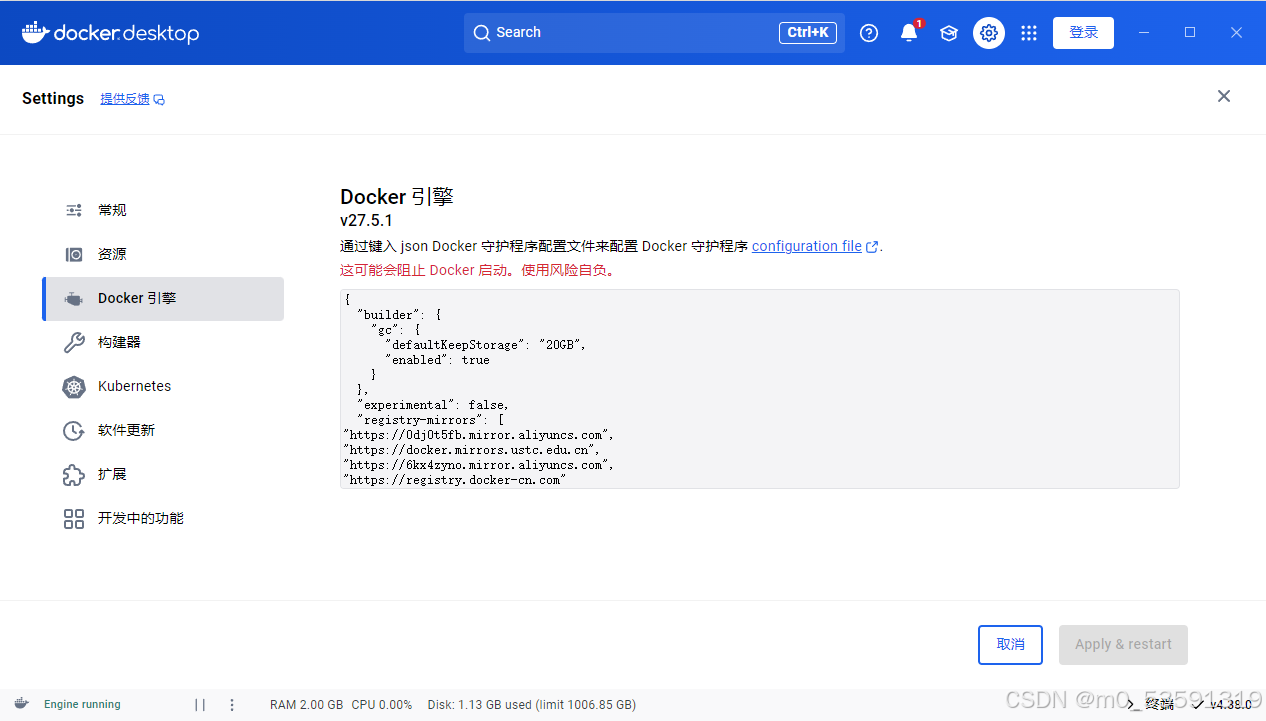Click the whale icon in status bar
This screenshot has width=1266, height=721.
click(23, 704)
